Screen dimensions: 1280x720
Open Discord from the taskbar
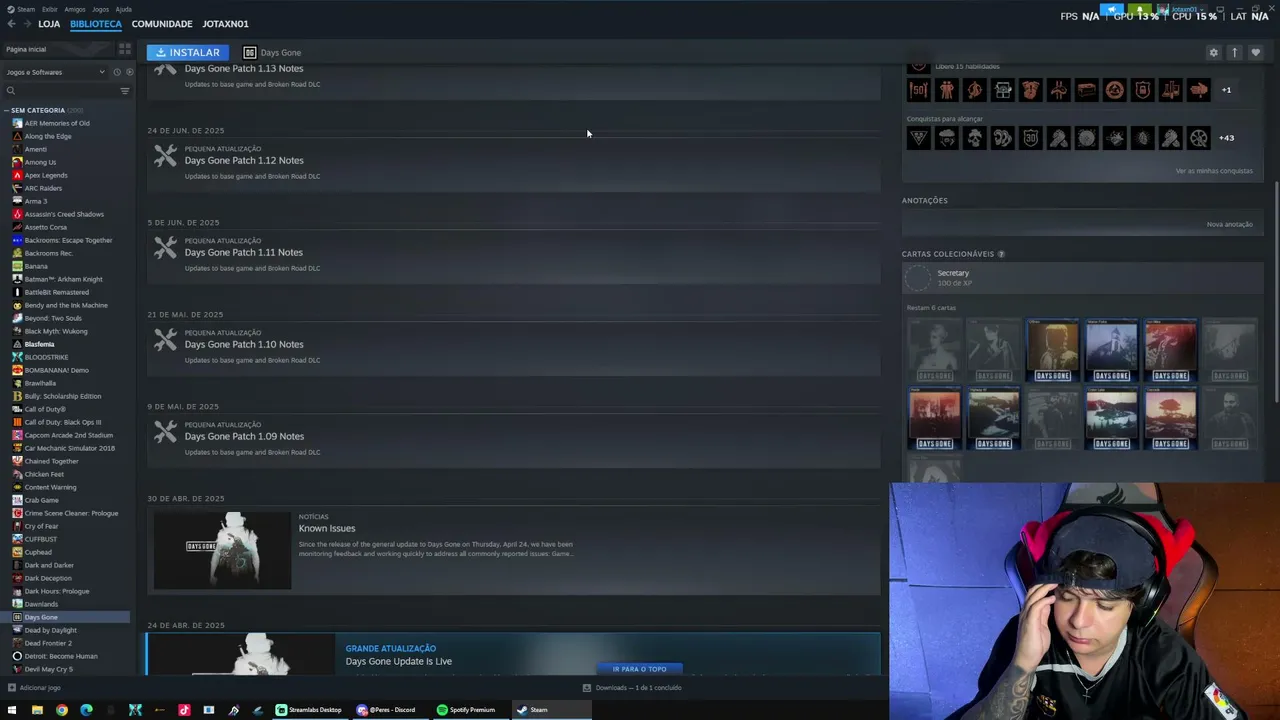386,710
